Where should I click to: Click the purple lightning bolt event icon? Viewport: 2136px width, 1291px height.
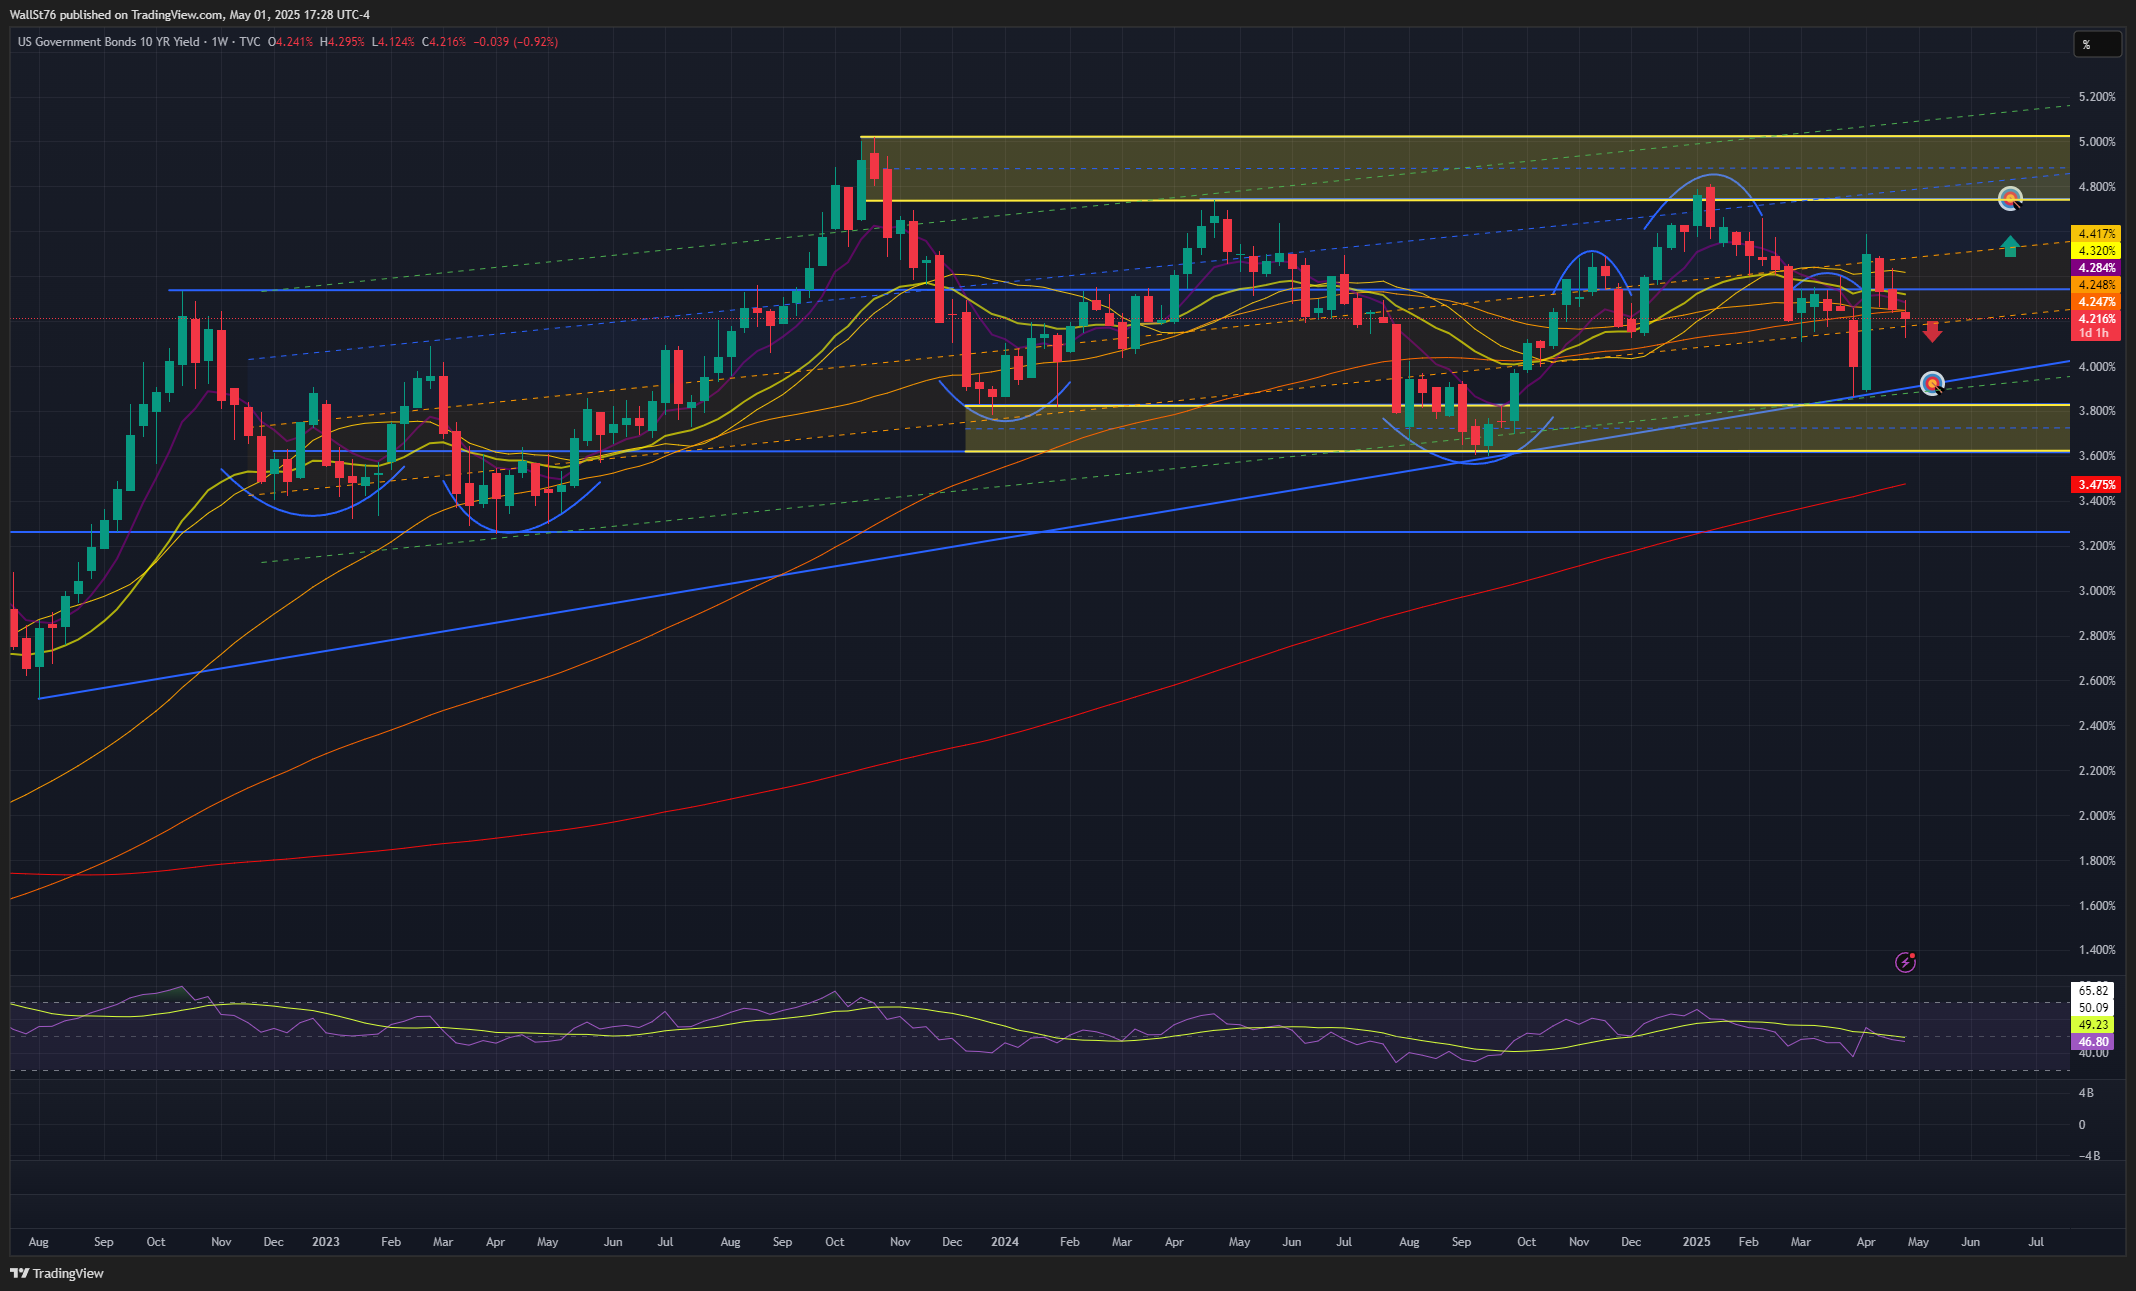click(1905, 963)
